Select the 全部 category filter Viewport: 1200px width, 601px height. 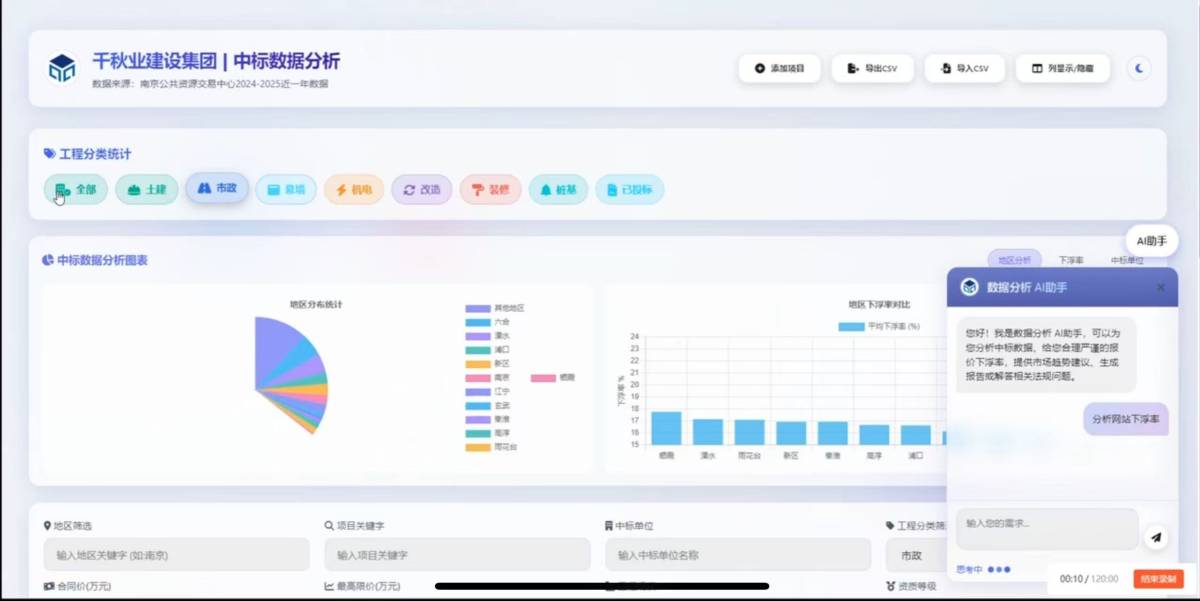pos(76,189)
